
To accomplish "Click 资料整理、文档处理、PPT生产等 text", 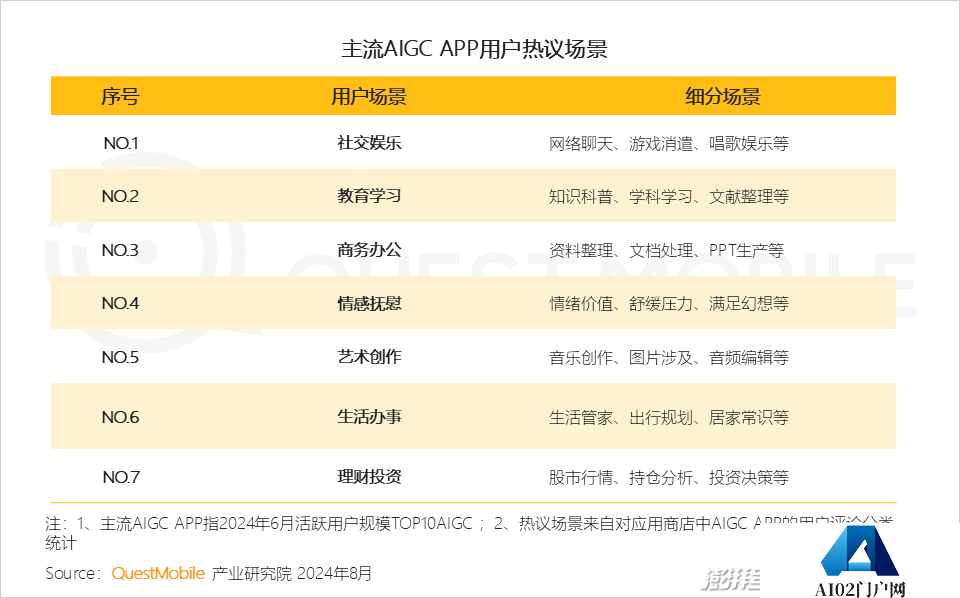I will [x=666, y=250].
